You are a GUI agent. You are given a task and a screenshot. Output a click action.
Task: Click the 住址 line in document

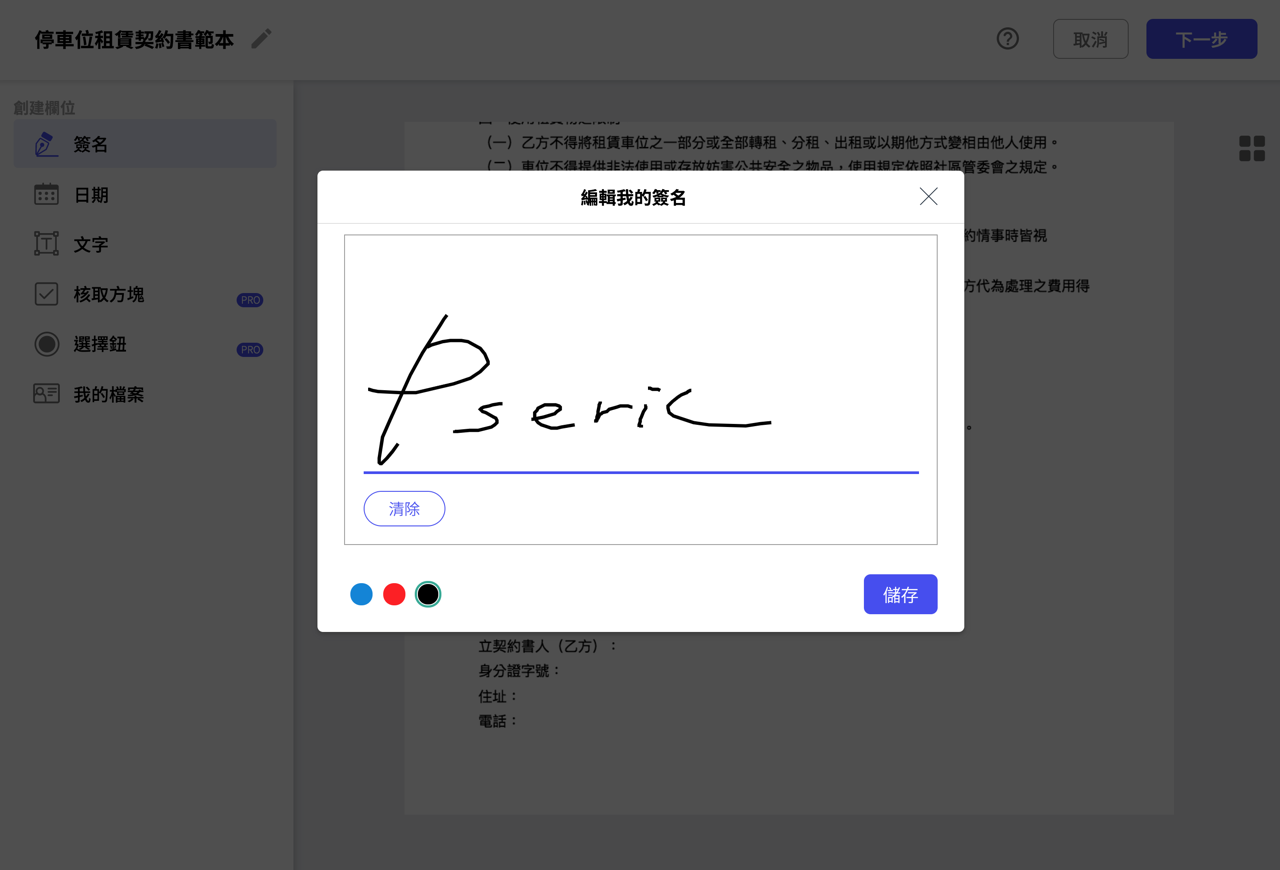click(x=498, y=696)
